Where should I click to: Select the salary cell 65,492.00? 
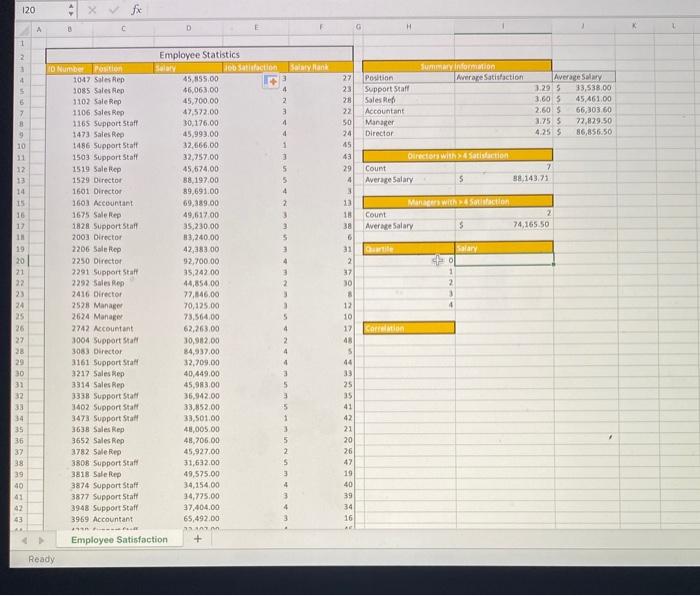pos(188,519)
